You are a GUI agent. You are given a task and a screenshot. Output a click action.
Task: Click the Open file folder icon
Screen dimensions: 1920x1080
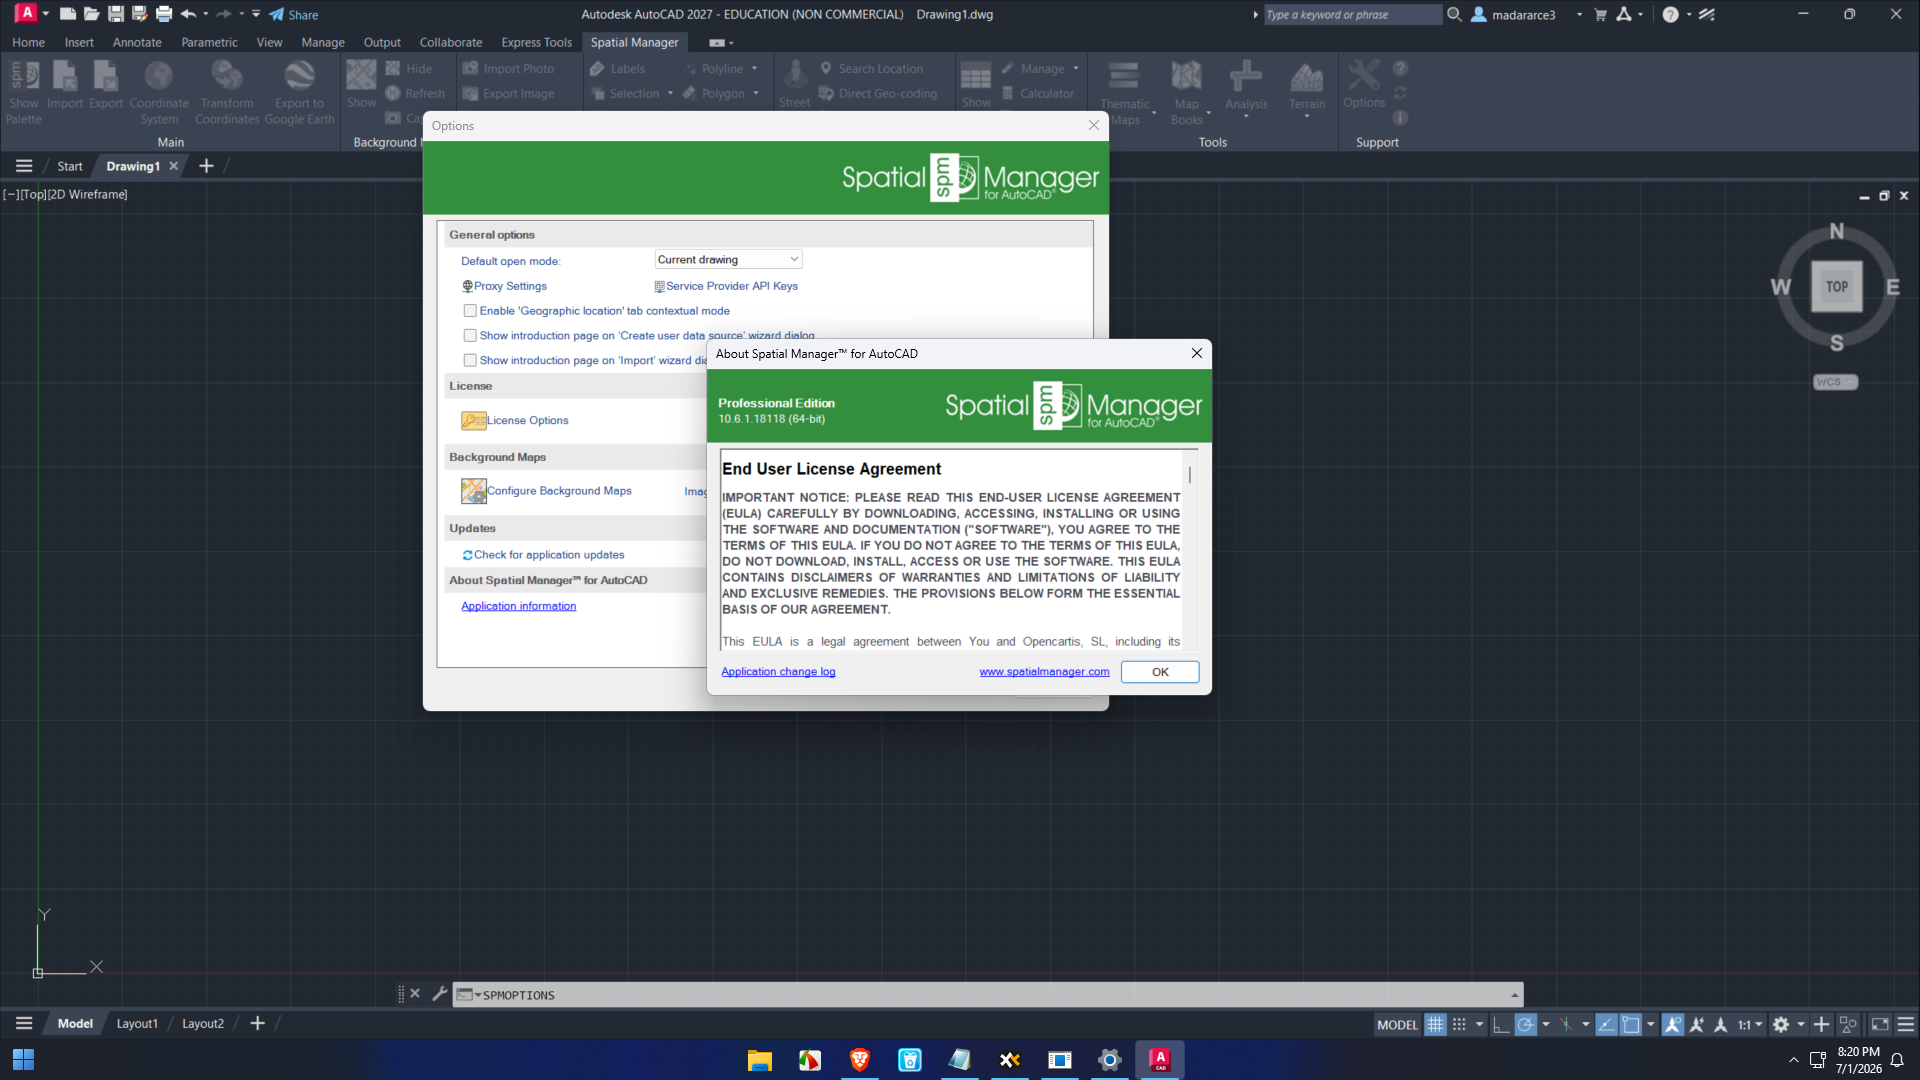point(91,14)
